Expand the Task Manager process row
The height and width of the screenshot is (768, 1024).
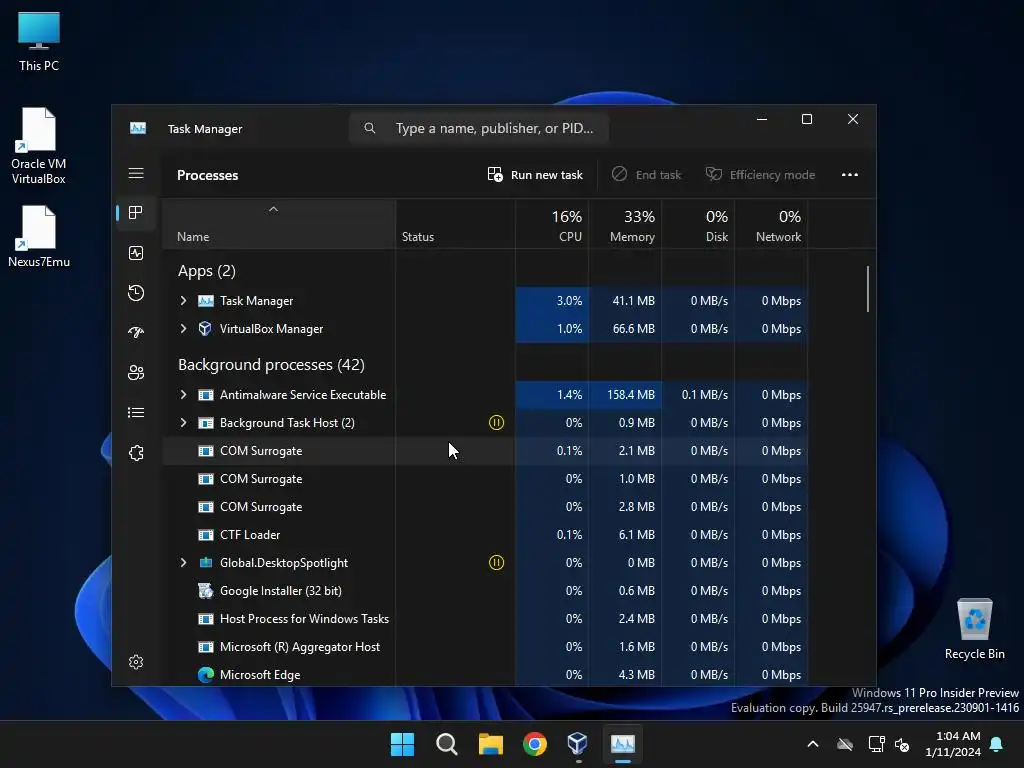184,300
